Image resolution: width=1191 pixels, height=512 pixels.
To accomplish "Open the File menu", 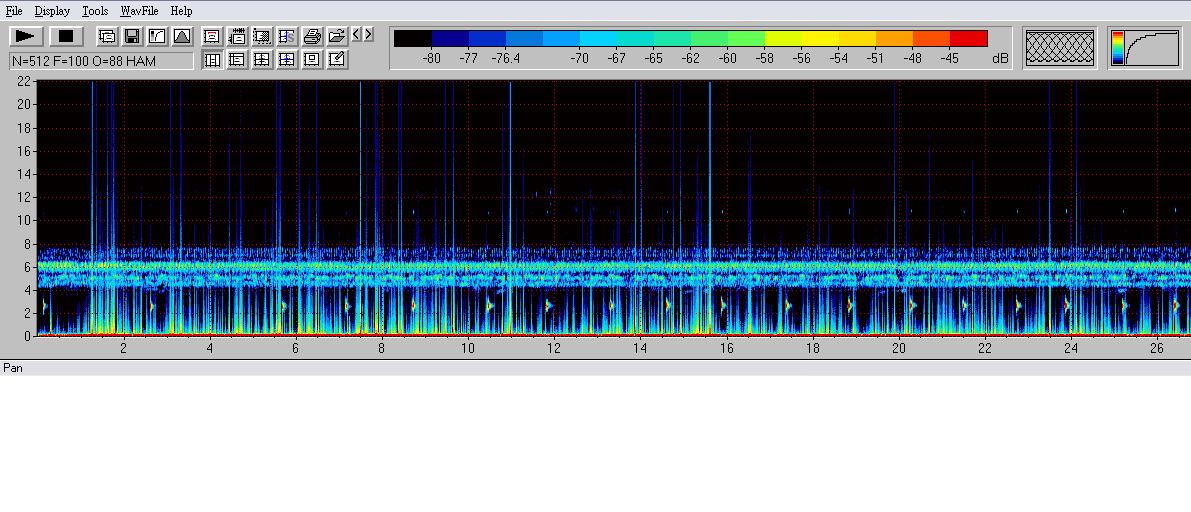I will (x=14, y=11).
